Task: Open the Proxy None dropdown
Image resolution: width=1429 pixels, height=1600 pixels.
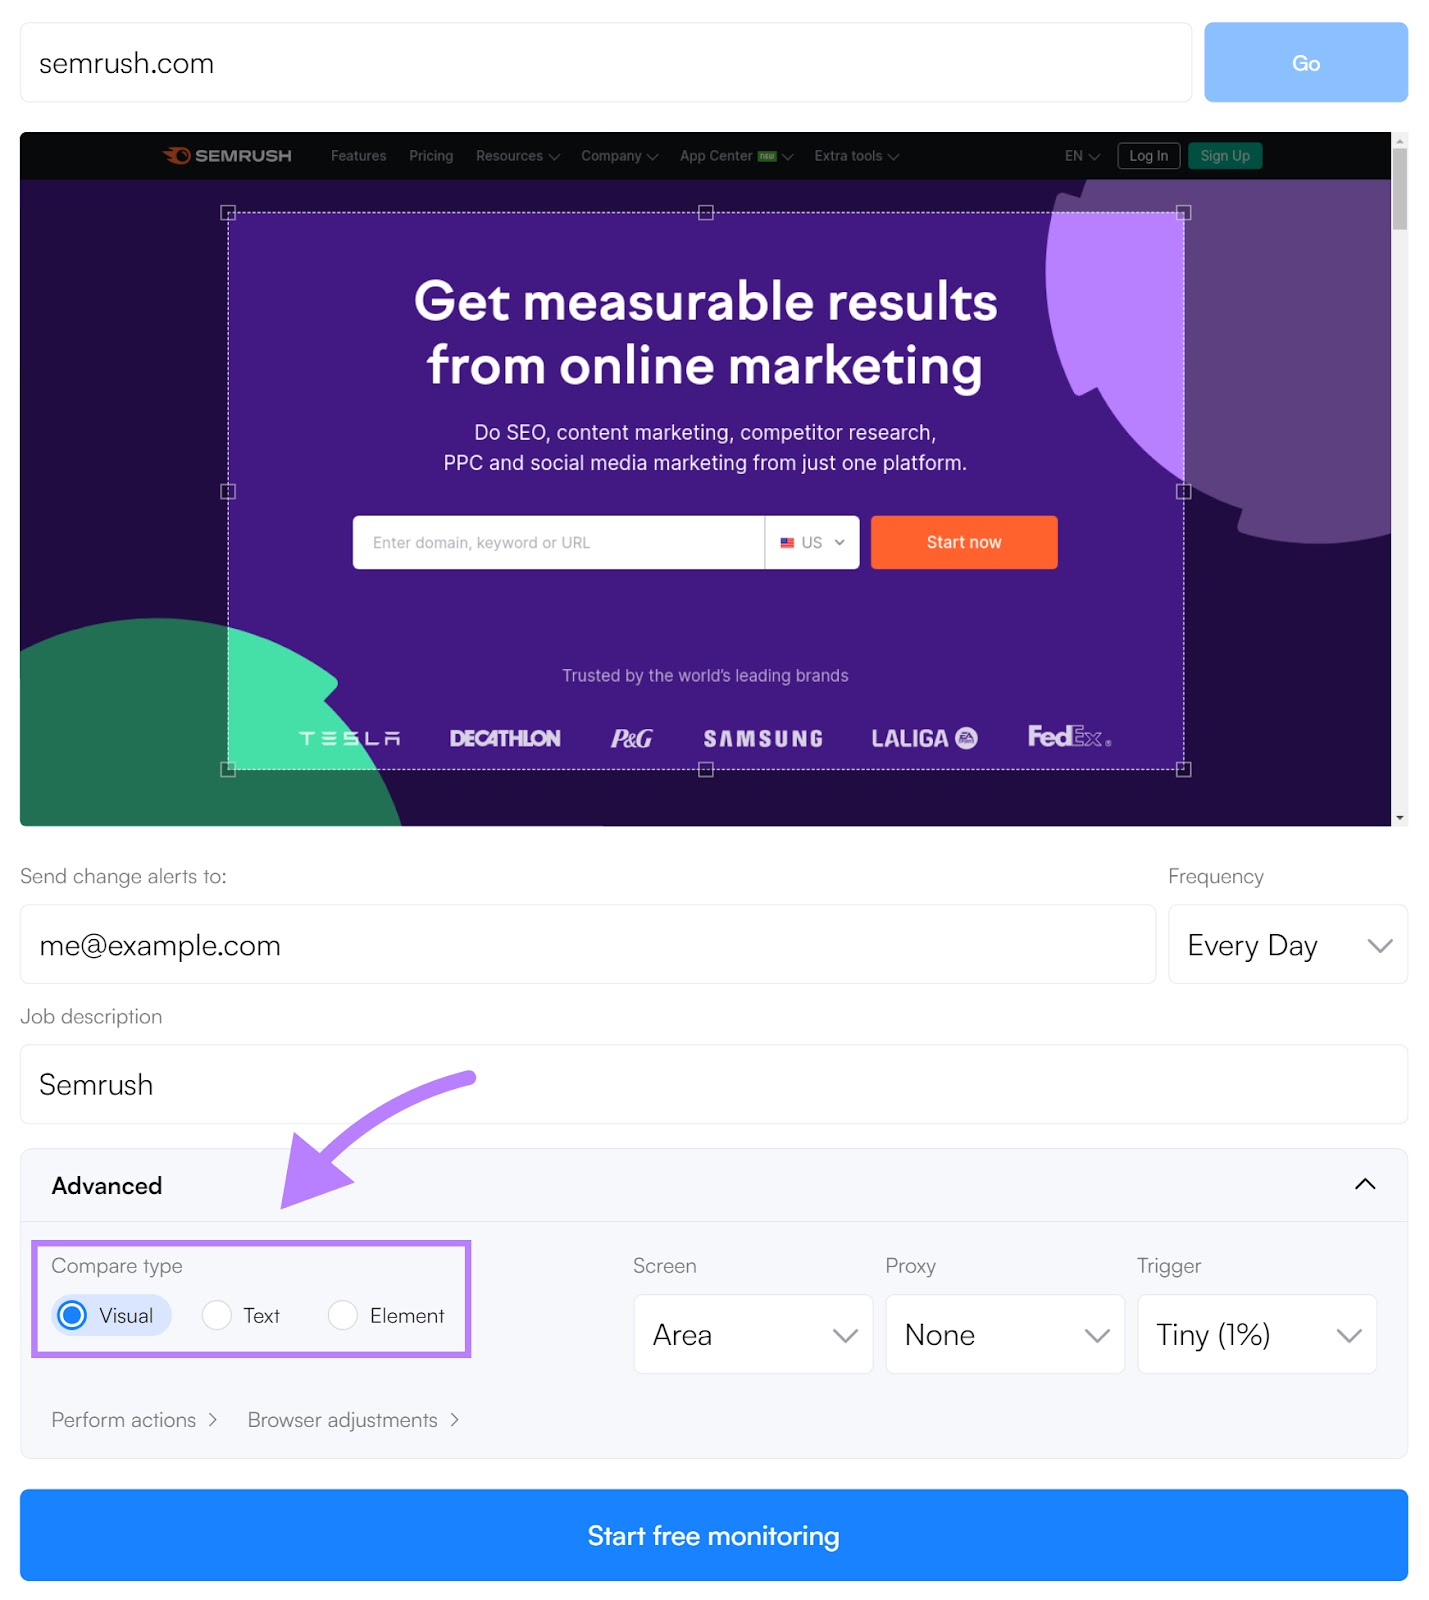Action: [1005, 1334]
